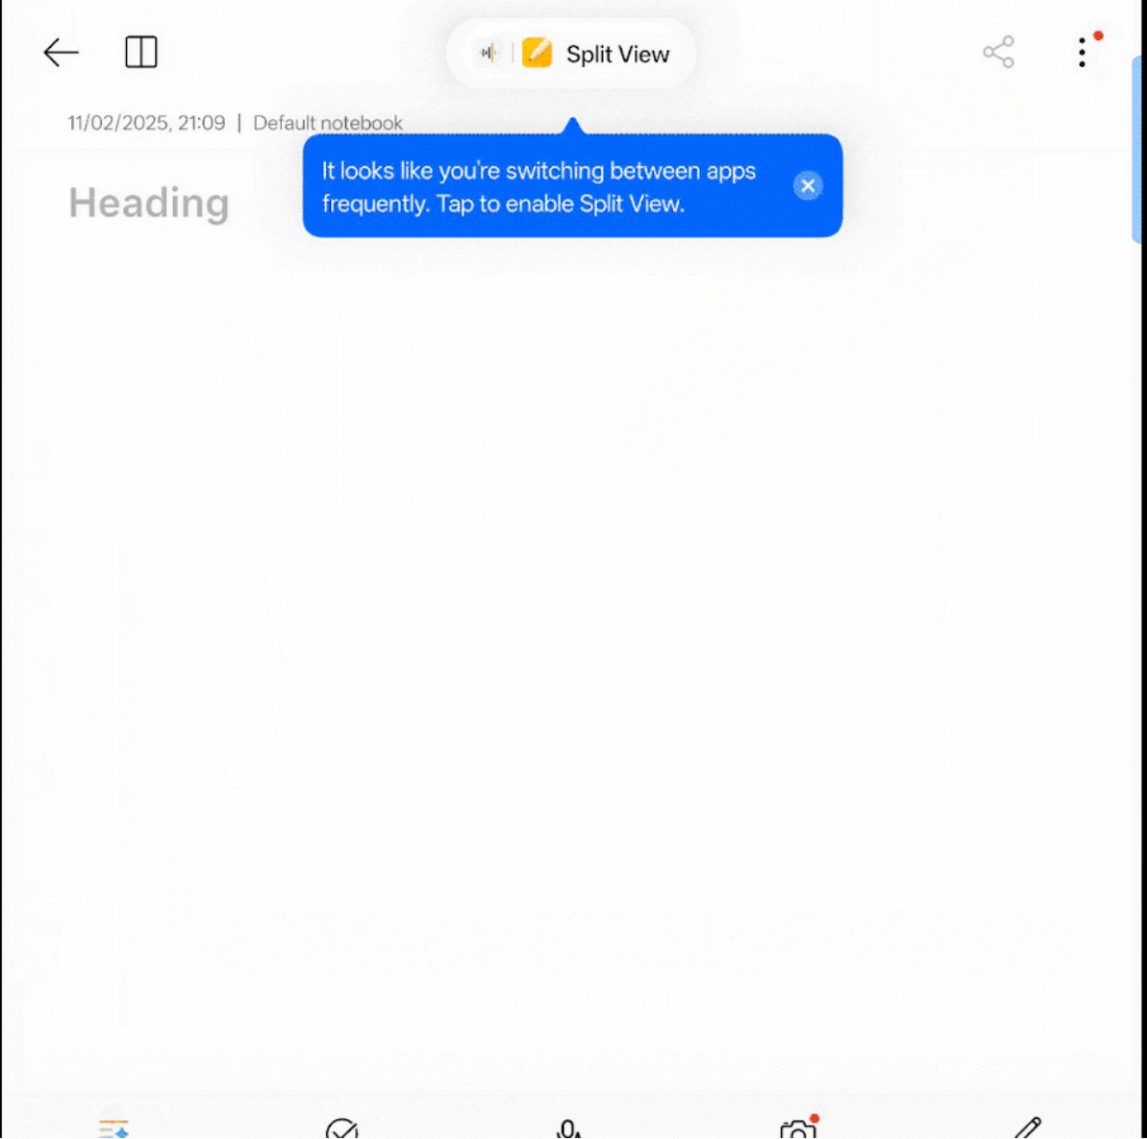Screen dimensions: 1147x1139
Task: Focus the Heading title field
Action: [x=149, y=203]
